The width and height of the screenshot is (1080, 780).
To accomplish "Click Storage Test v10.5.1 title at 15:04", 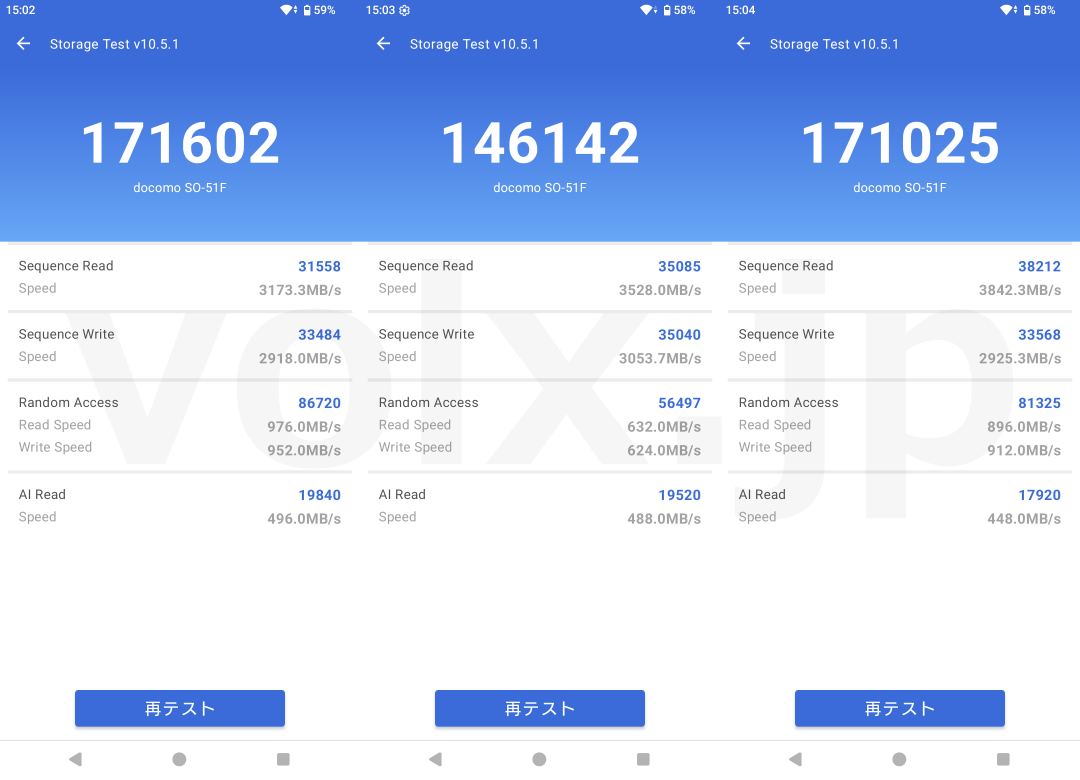I will (834, 44).
